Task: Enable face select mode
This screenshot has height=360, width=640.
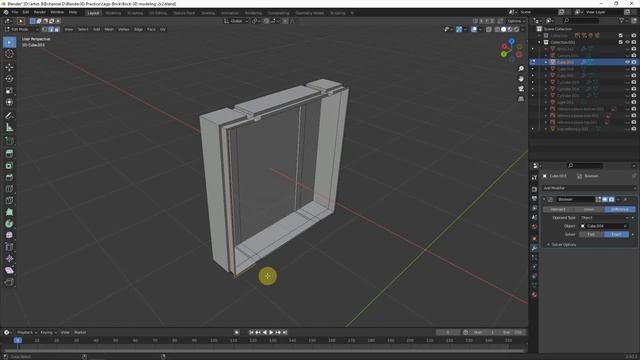Action: coord(57,29)
